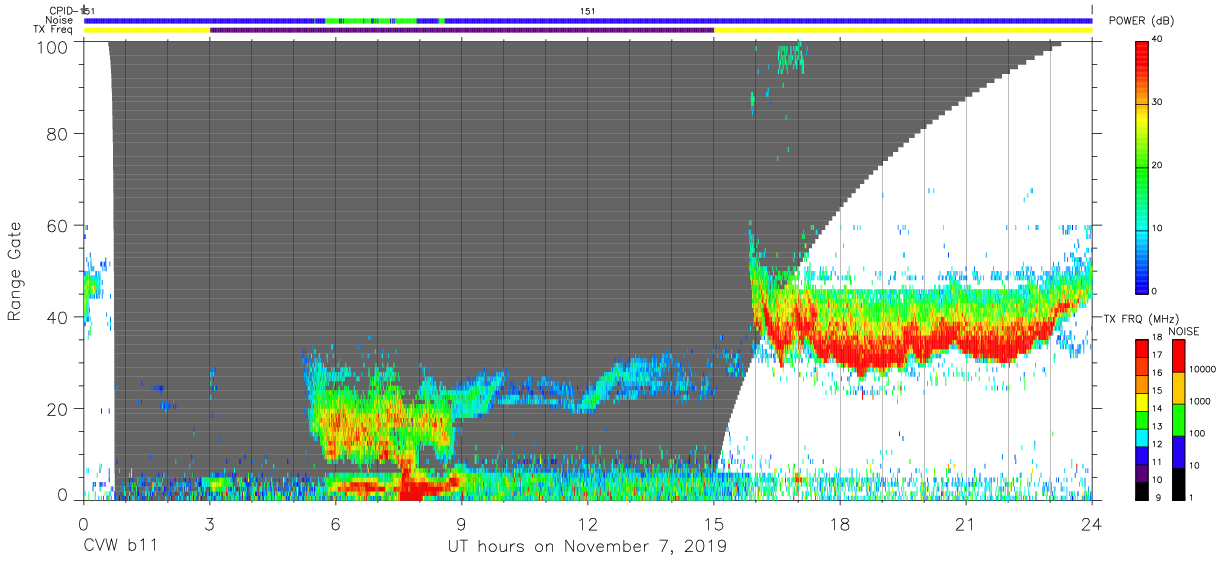Click the "Range Gate" y-axis title
The image size is (1228, 567).
click(16, 272)
